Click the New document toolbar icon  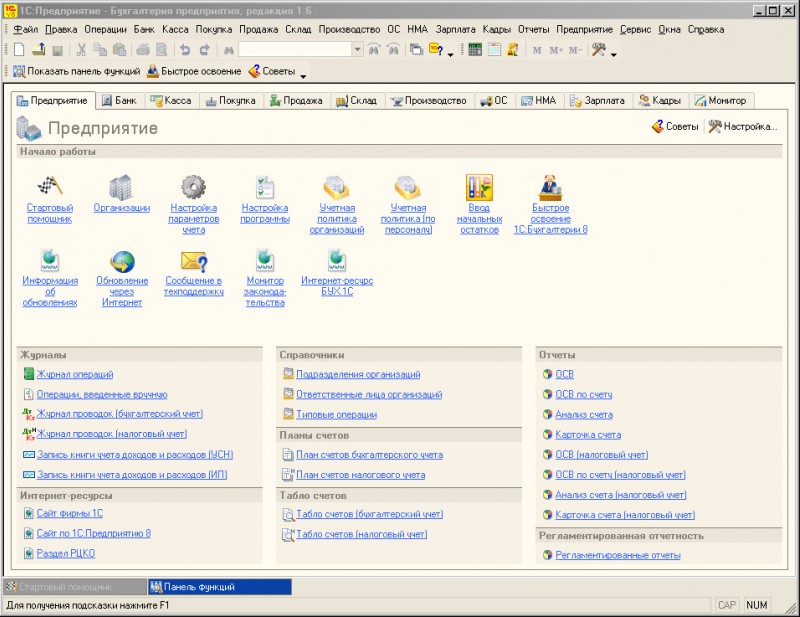pos(19,50)
